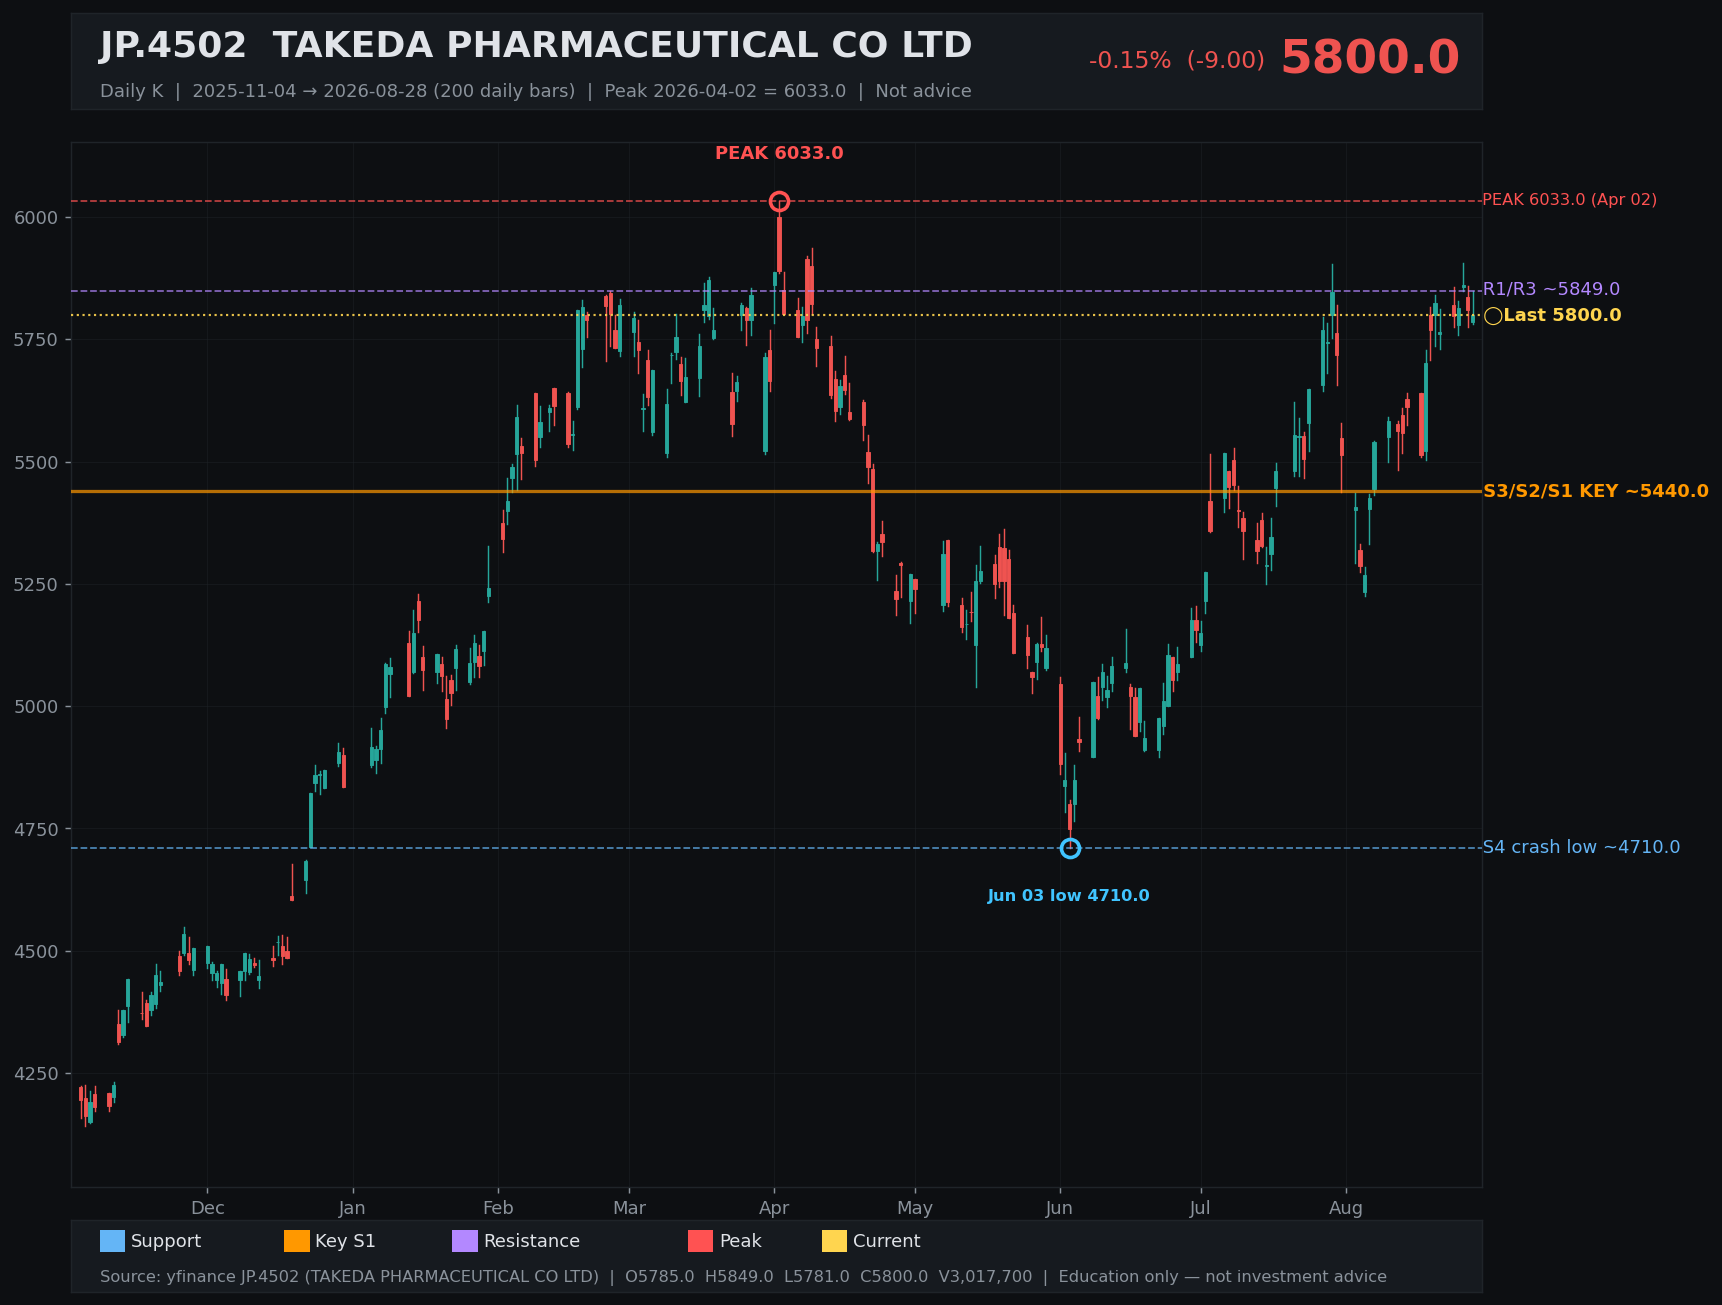Click the Jun x-axis month label
Image resolution: width=1722 pixels, height=1305 pixels.
point(1060,1208)
